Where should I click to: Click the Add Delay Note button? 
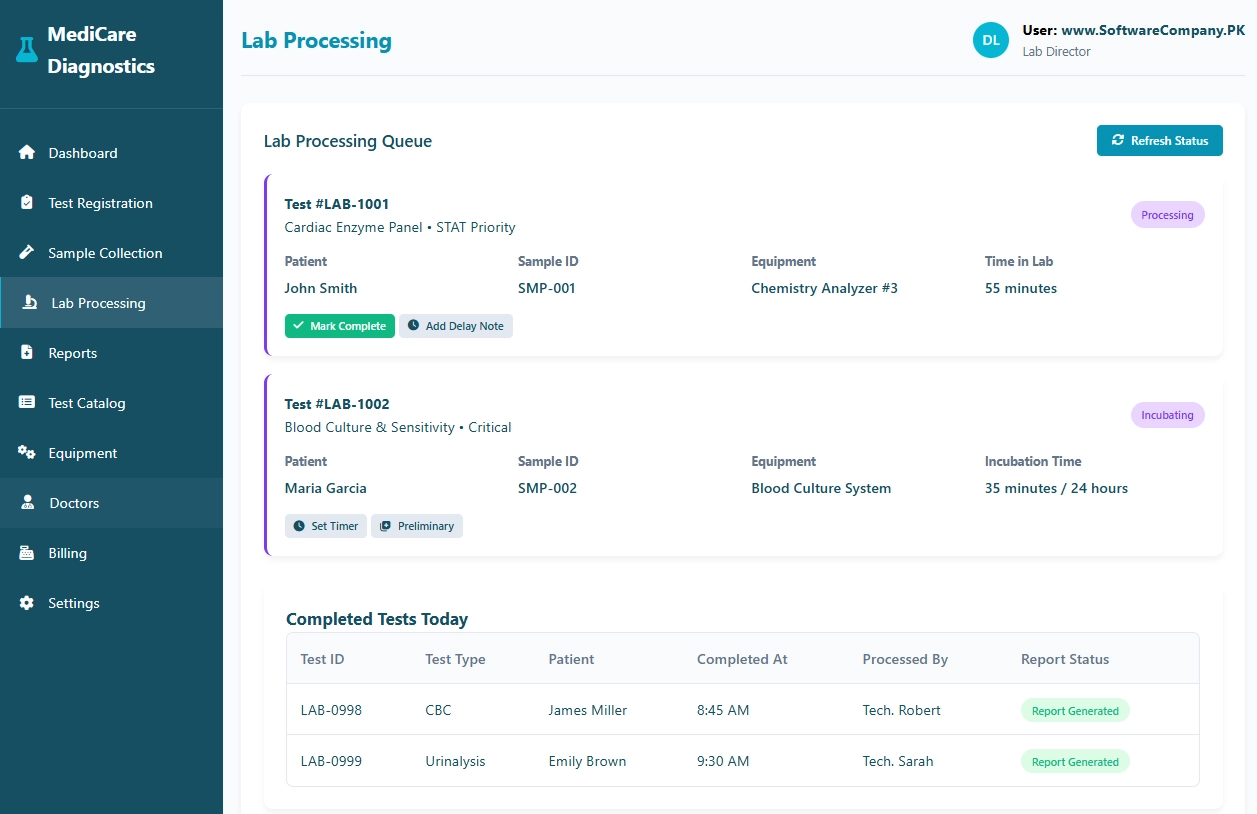click(456, 326)
